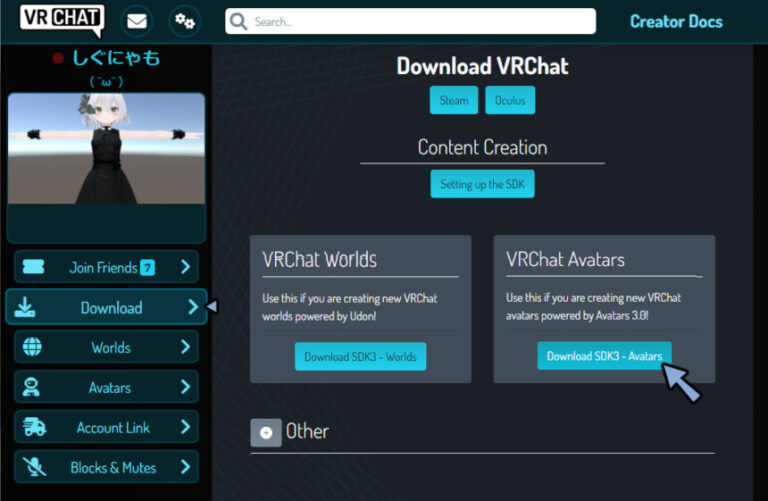Viewport: 768px width, 501px height.
Task: Expand the Worlds chevron arrow
Action: coord(185,347)
